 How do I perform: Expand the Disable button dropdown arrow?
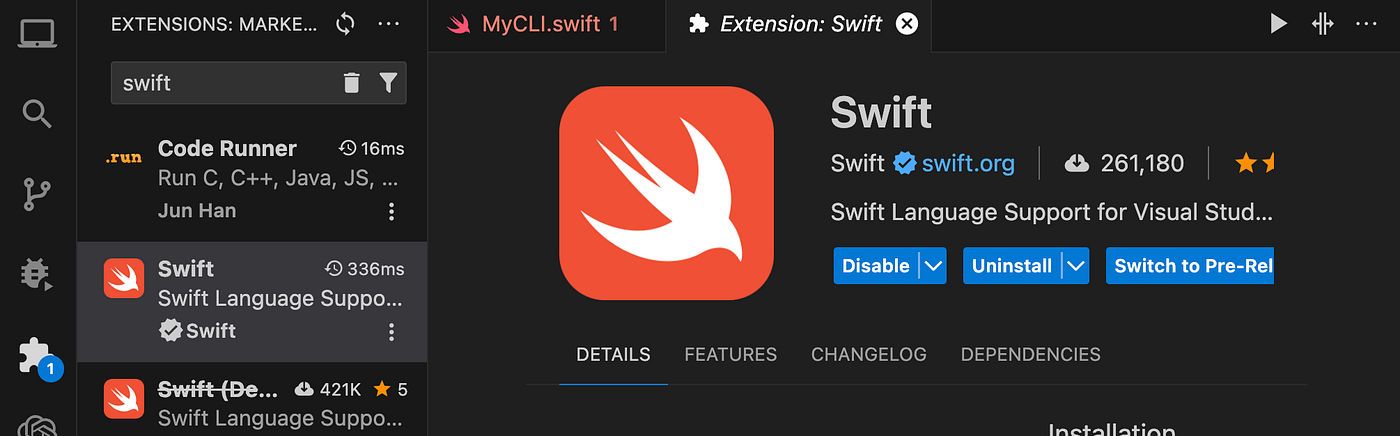932,266
